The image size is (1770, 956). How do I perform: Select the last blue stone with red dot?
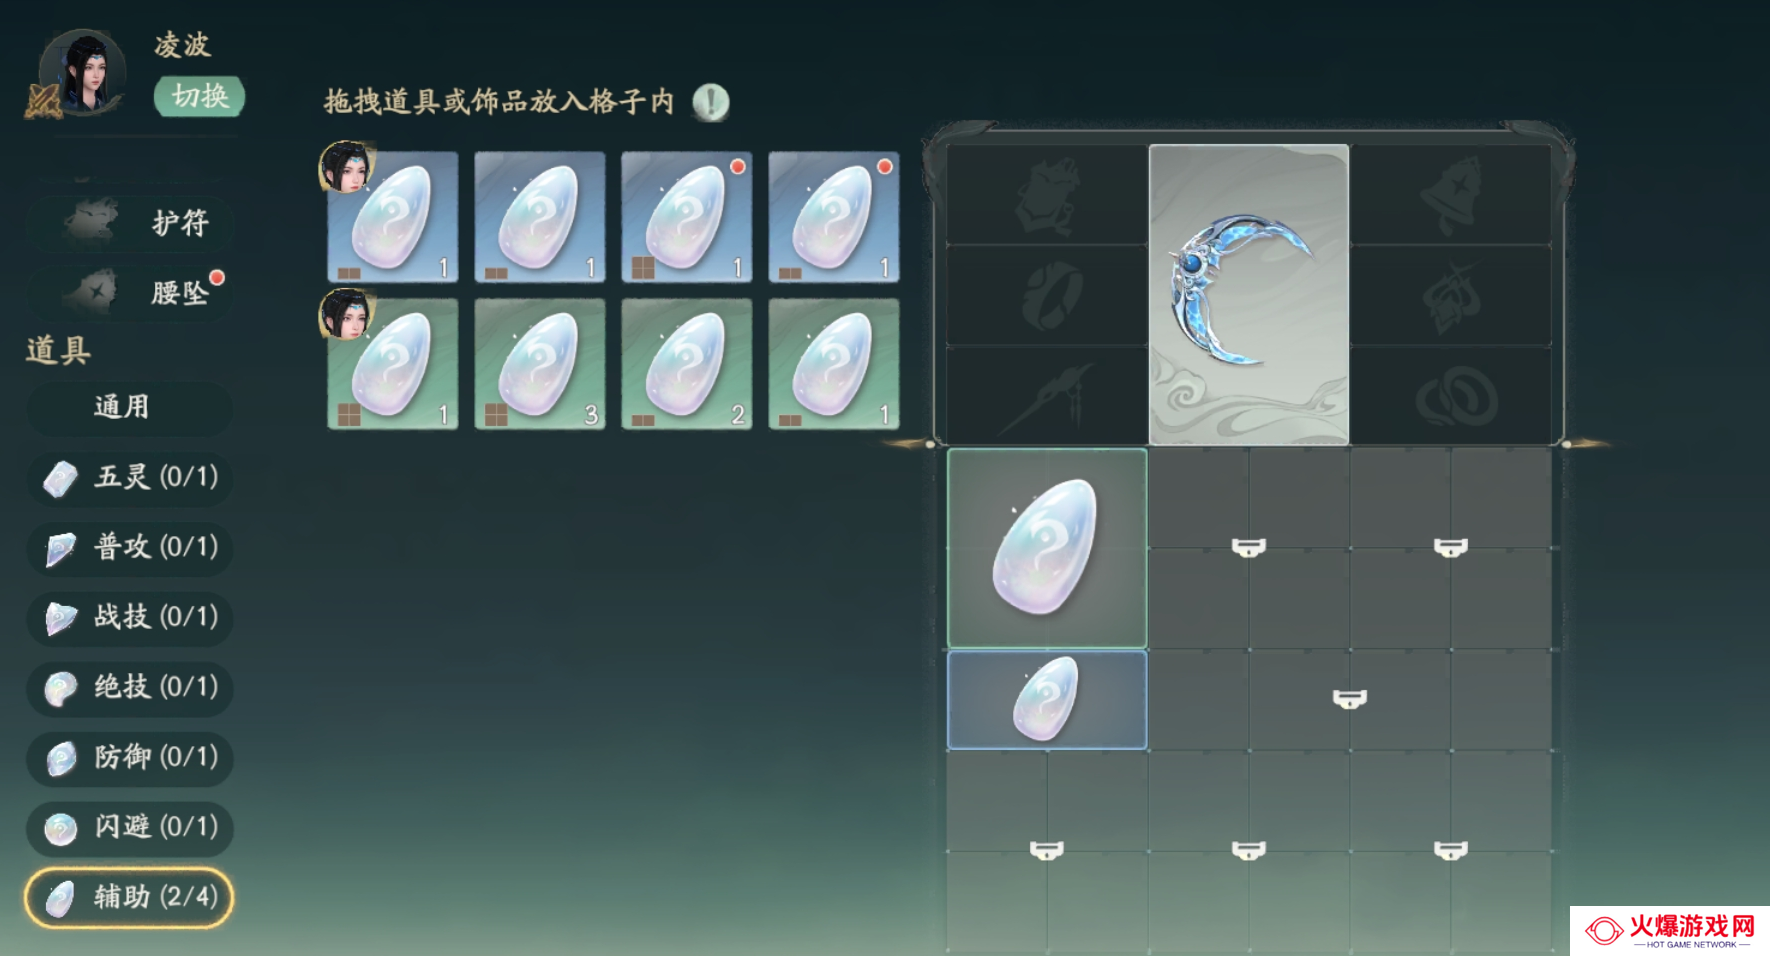tap(834, 217)
